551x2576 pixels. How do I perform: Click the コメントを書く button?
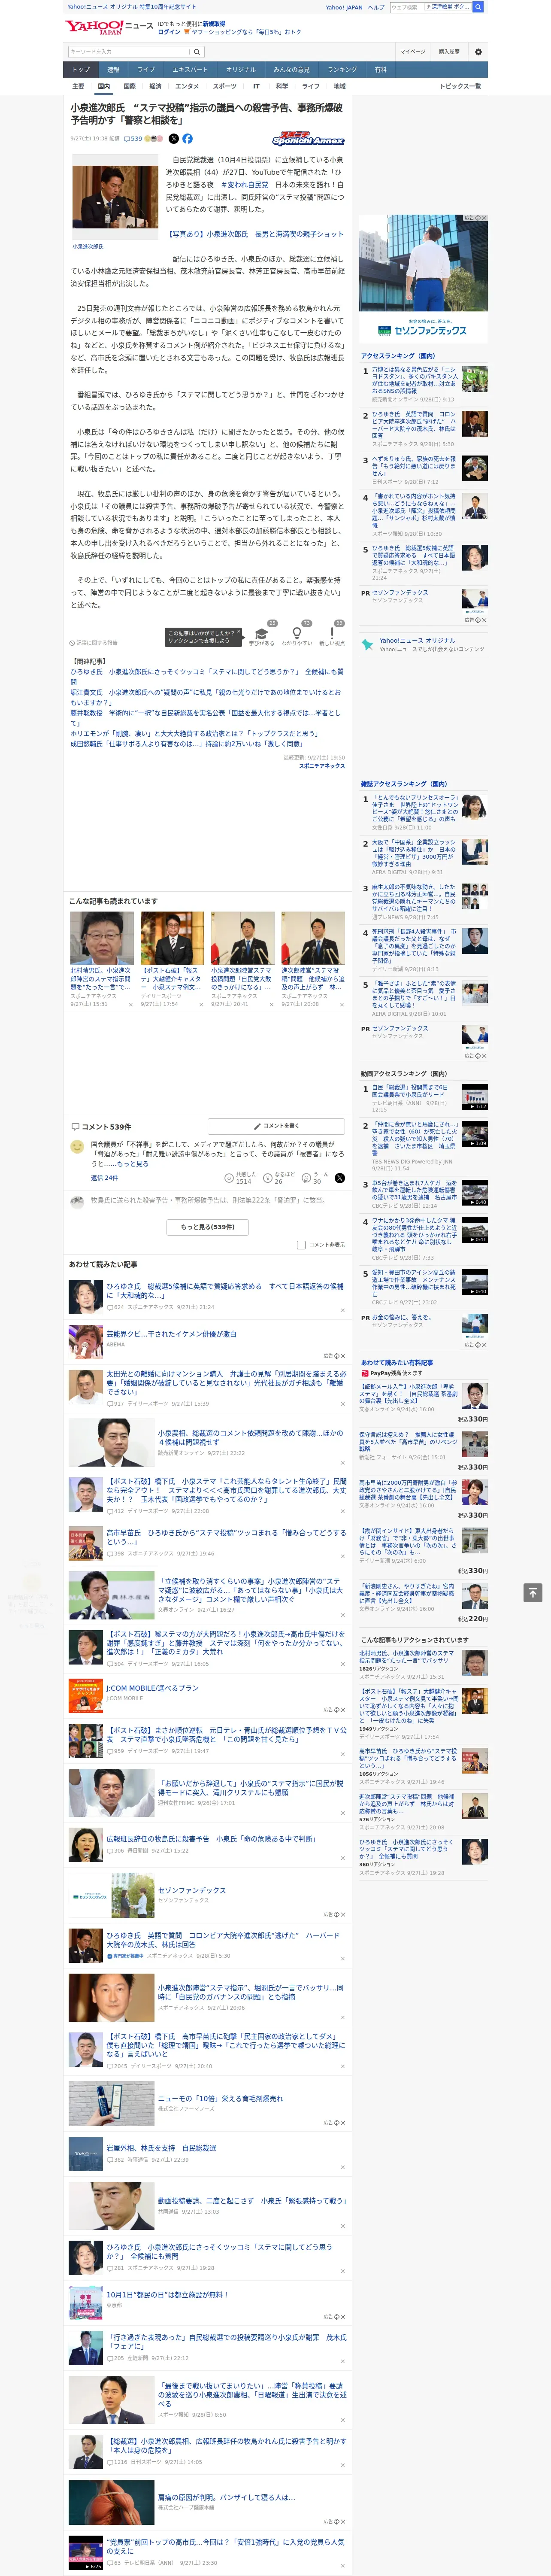[x=276, y=1126]
